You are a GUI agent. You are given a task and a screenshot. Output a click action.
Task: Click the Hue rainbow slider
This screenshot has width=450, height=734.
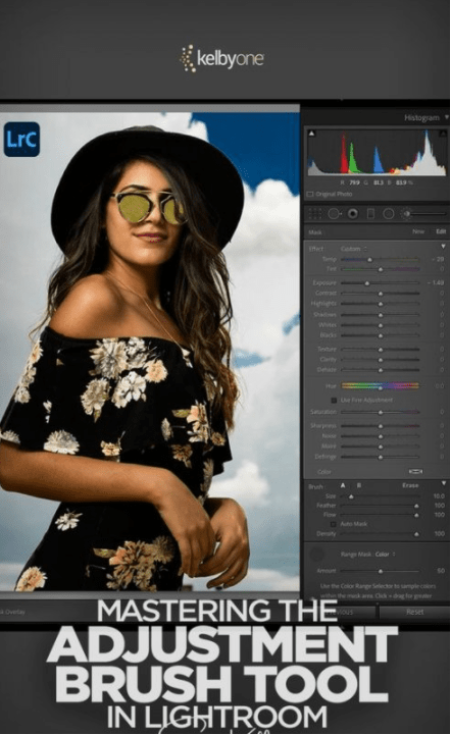click(380, 386)
